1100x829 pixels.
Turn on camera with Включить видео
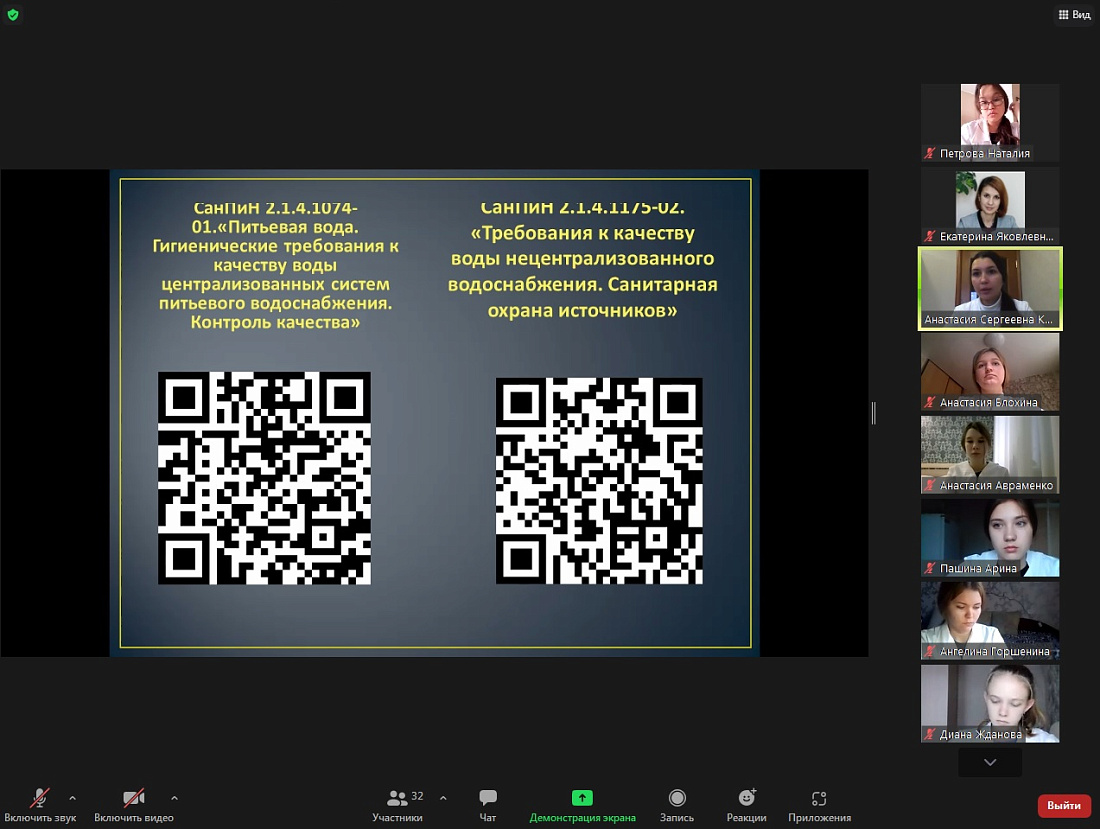(134, 804)
